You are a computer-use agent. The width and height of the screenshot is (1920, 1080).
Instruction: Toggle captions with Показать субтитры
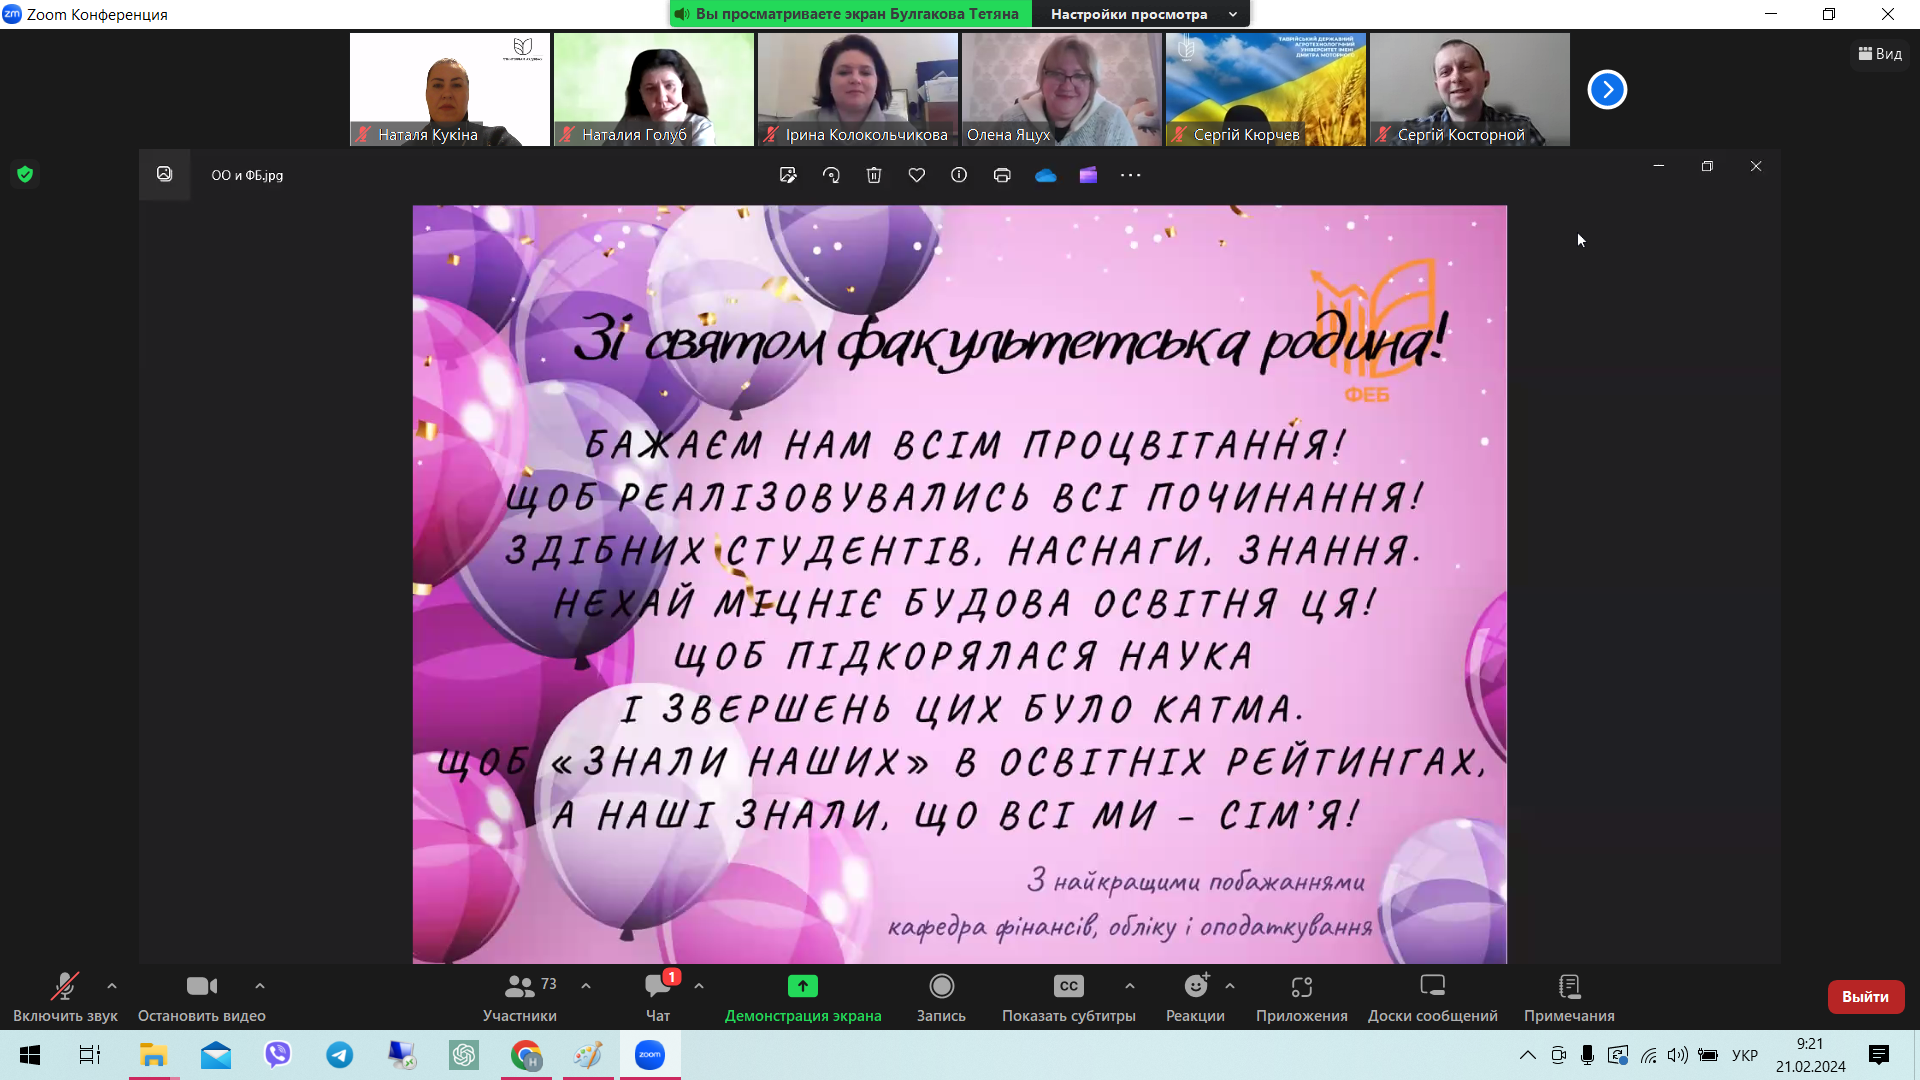click(1068, 987)
